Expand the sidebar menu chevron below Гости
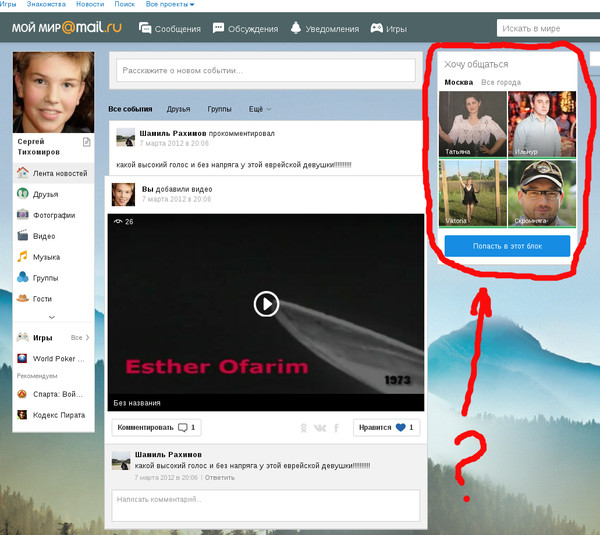This screenshot has width=600, height=535. click(x=52, y=317)
